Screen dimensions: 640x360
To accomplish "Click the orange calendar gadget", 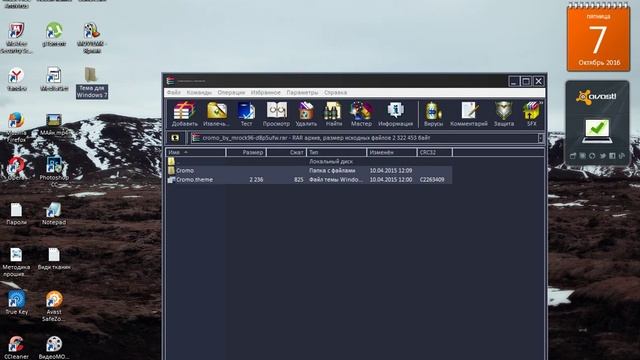I will click(598, 38).
